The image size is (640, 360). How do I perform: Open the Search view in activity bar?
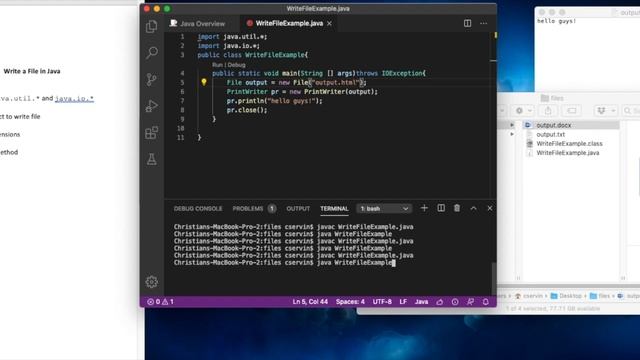tap(151, 53)
